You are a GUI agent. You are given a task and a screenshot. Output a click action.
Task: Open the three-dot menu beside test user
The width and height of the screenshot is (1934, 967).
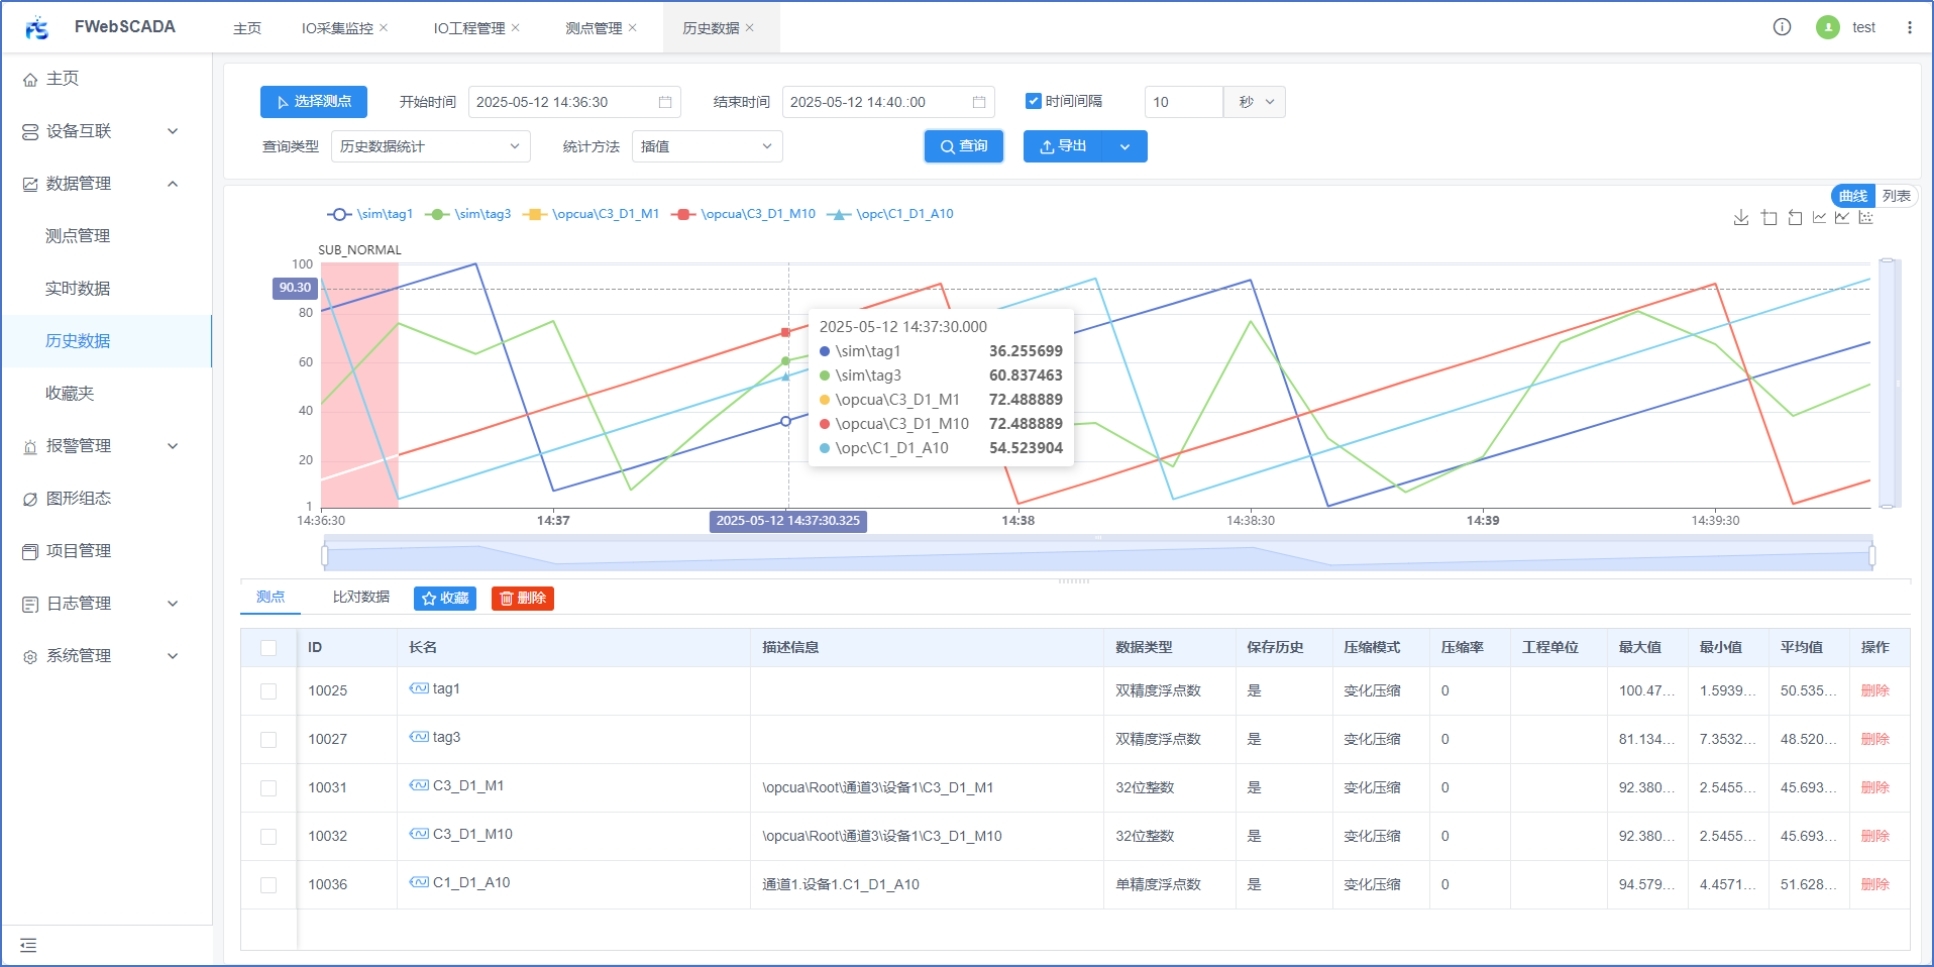[1909, 27]
